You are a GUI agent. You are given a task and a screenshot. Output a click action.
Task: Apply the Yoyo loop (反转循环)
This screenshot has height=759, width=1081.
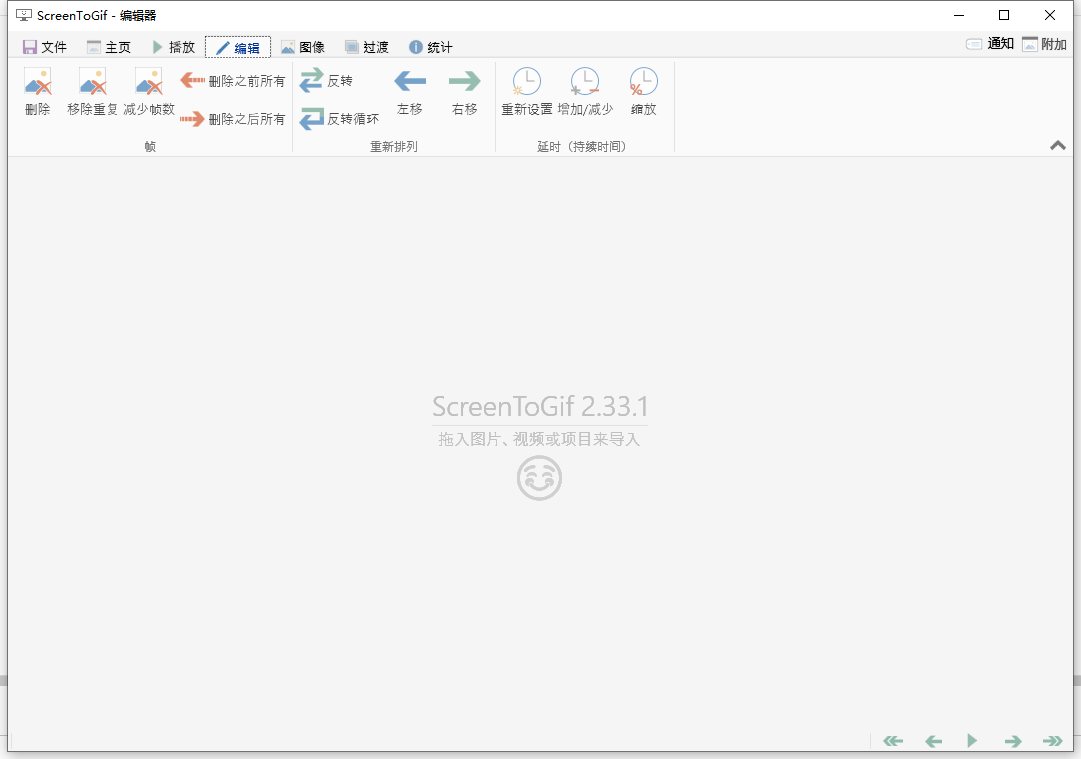tap(340, 119)
